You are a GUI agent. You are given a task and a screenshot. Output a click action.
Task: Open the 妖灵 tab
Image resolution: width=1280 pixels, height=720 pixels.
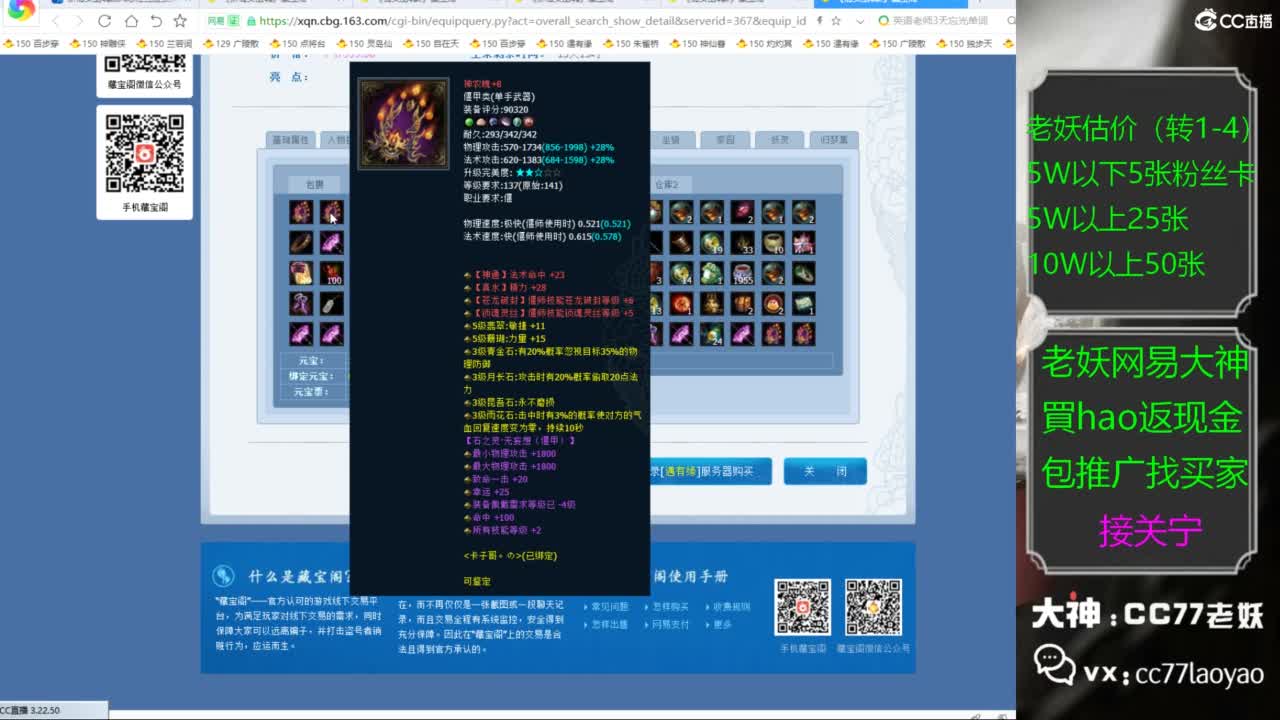pos(779,140)
